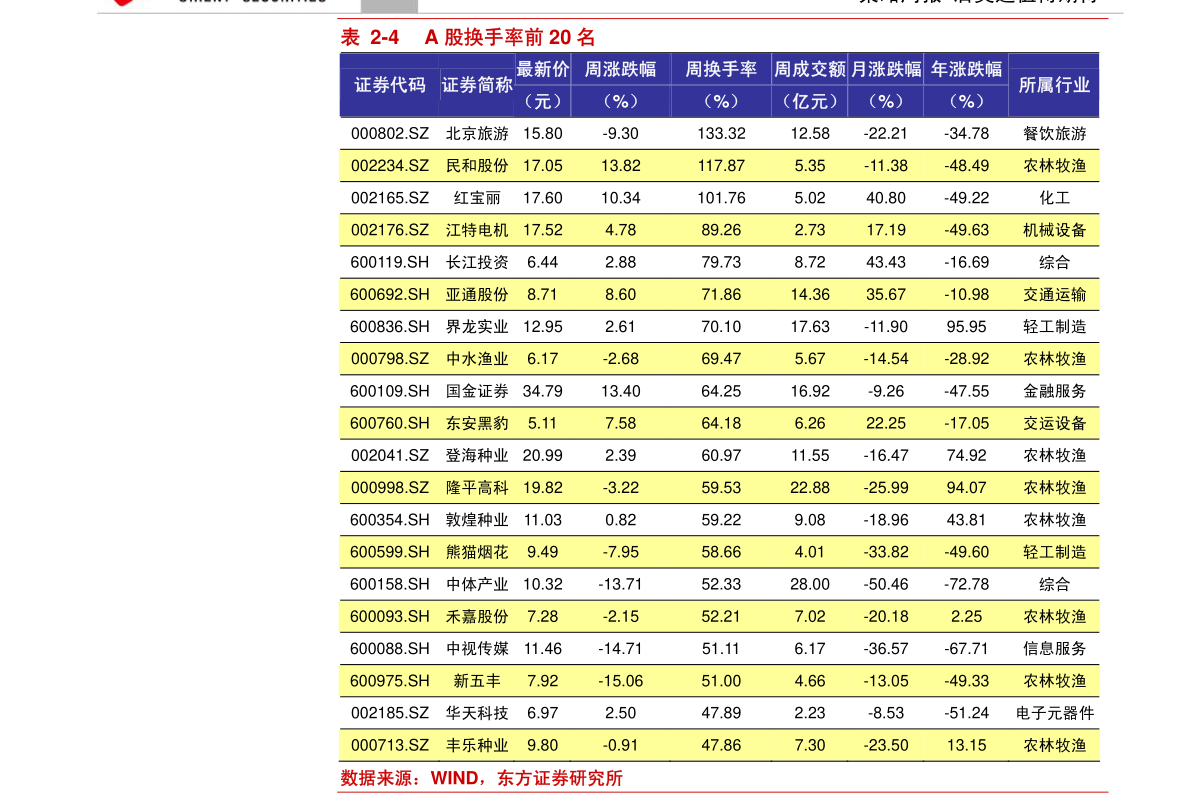
Task: Click yearly change value 95.95
Action: click(x=966, y=327)
